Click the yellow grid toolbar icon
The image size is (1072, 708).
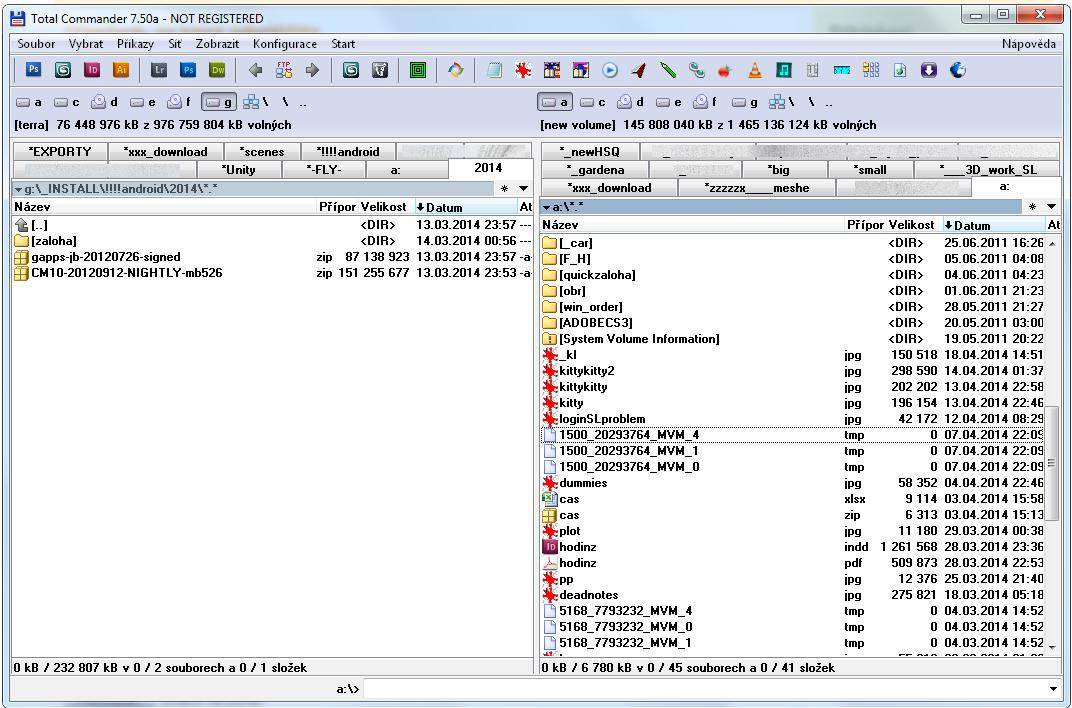coord(870,70)
